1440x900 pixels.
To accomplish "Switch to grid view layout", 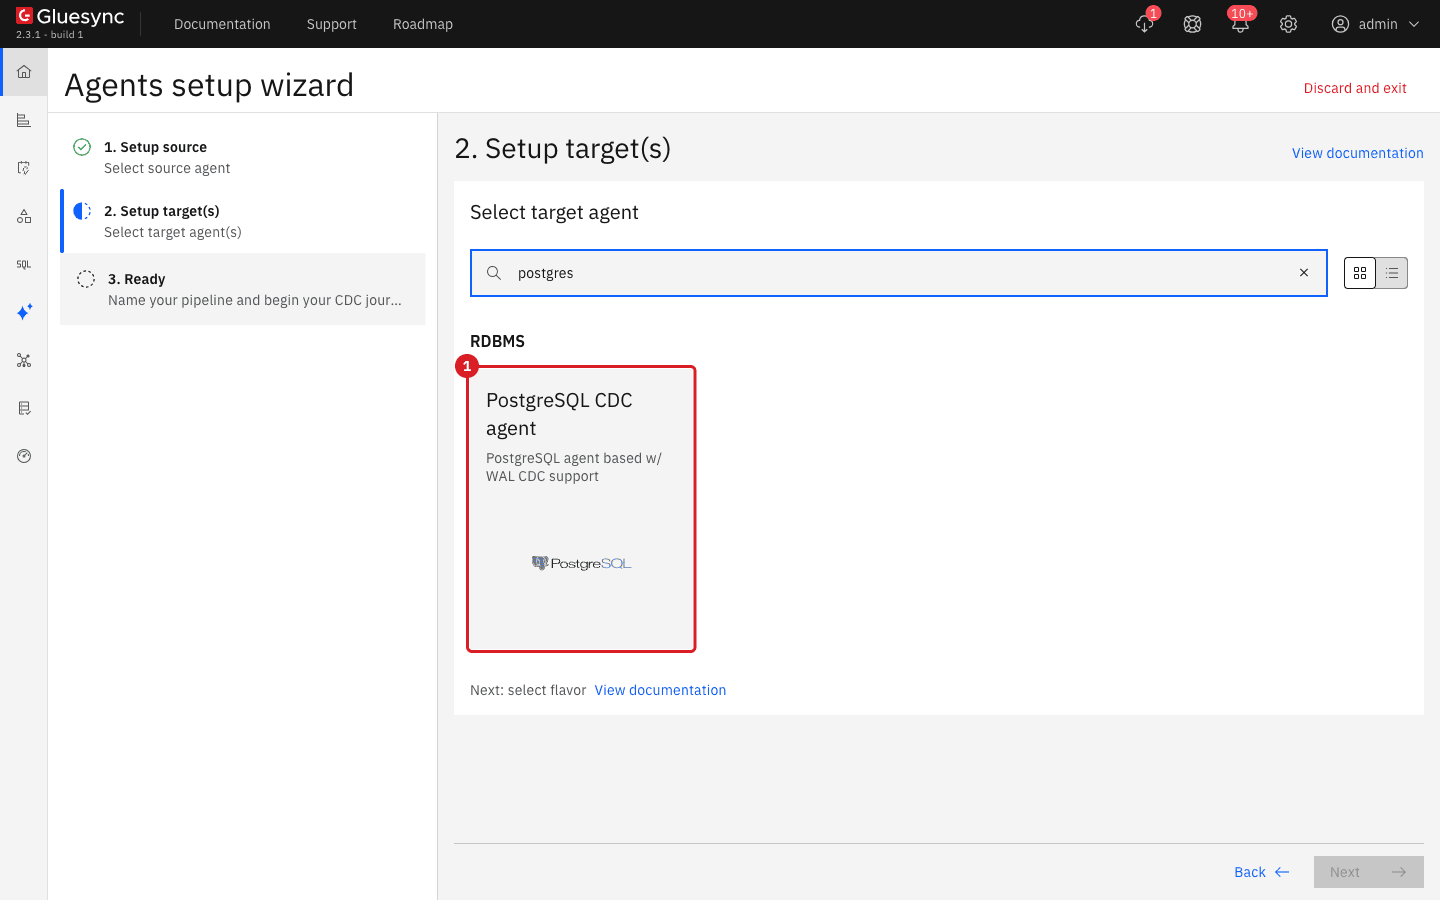I will [x=1360, y=273].
